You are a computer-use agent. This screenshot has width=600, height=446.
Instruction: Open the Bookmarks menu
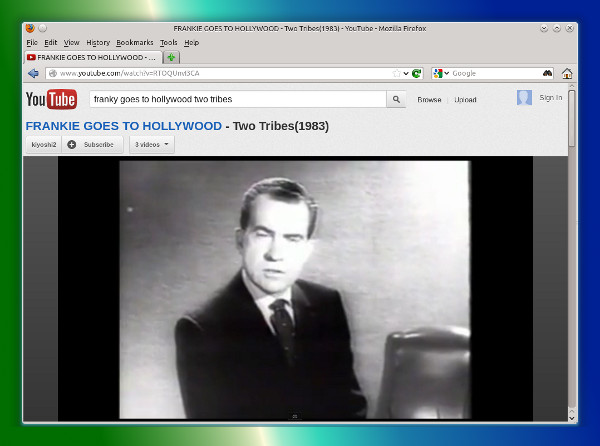(x=135, y=42)
